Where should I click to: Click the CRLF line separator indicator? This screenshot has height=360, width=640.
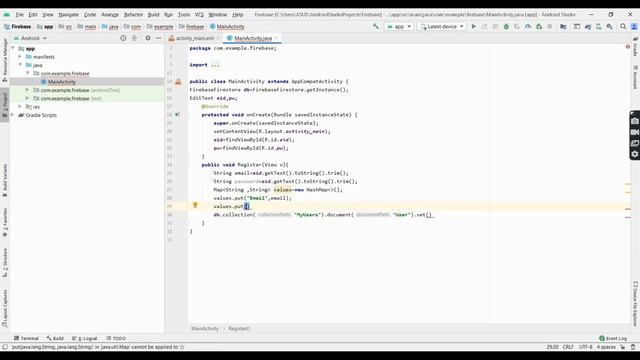click(568, 347)
